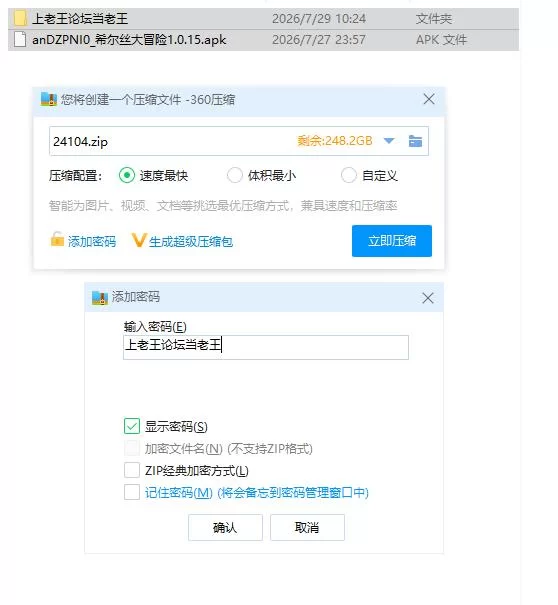Click the lock icon next to 添加密码

click(57, 239)
